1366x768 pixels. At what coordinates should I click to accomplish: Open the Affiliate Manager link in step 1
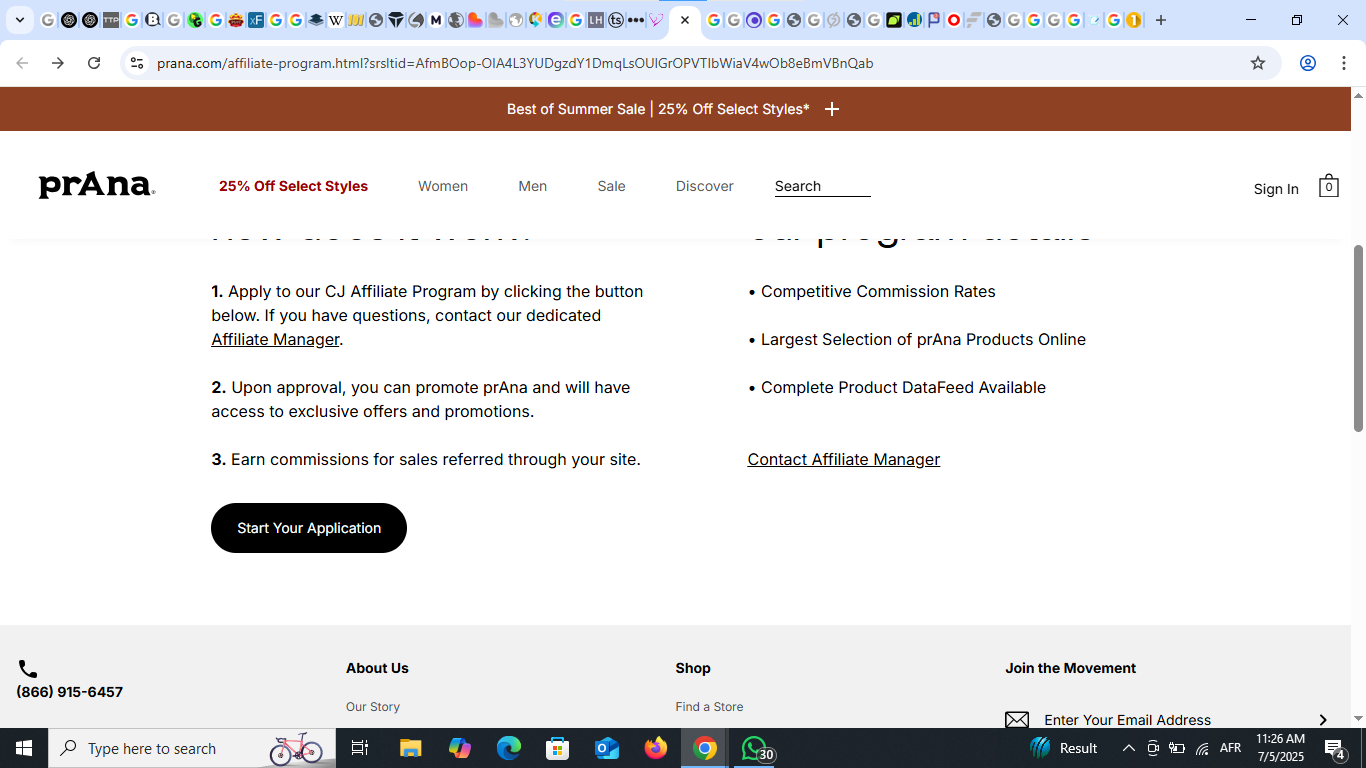tap(275, 339)
